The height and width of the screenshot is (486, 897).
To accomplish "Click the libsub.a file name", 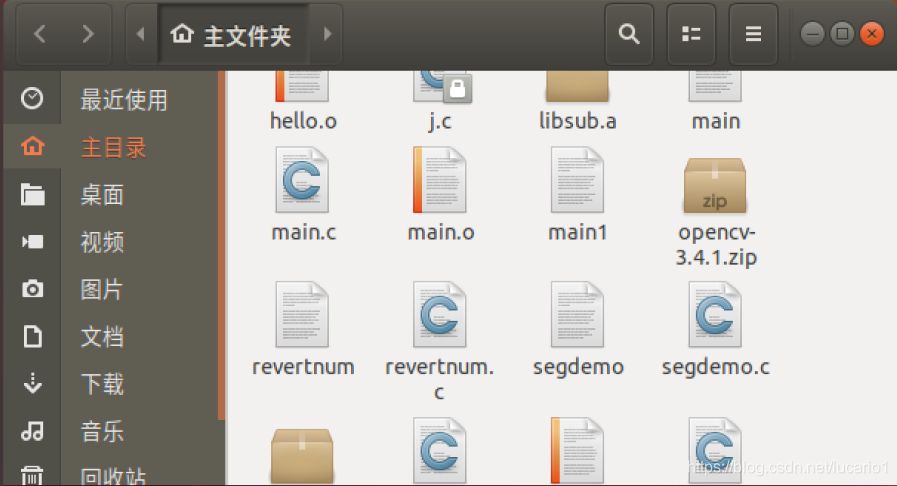I will tap(578, 121).
